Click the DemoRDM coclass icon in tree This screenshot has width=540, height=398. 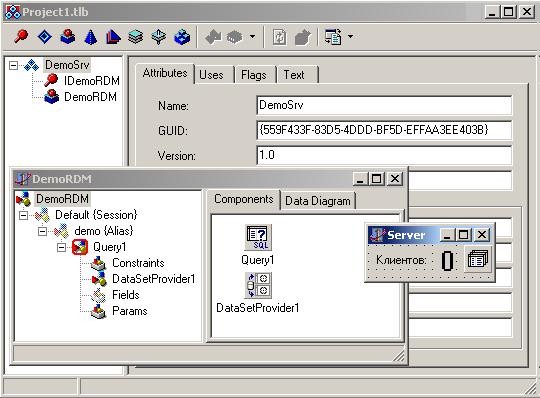(52, 96)
